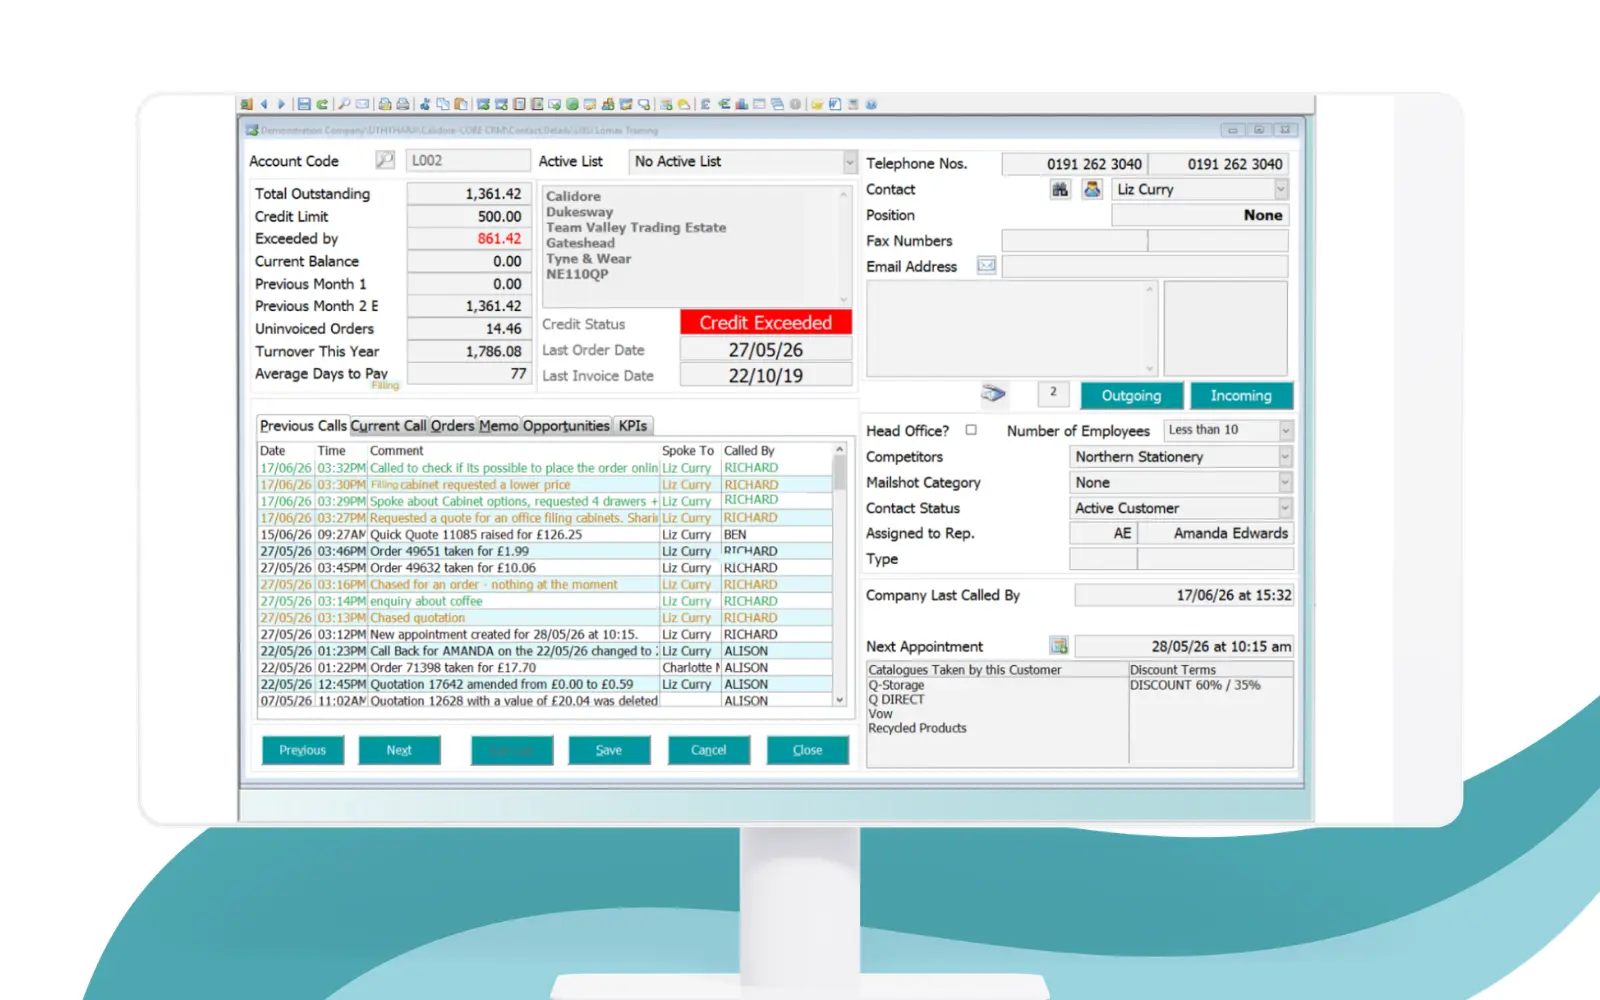Open the Orders tab
This screenshot has width=1600, height=1000.
tap(452, 426)
